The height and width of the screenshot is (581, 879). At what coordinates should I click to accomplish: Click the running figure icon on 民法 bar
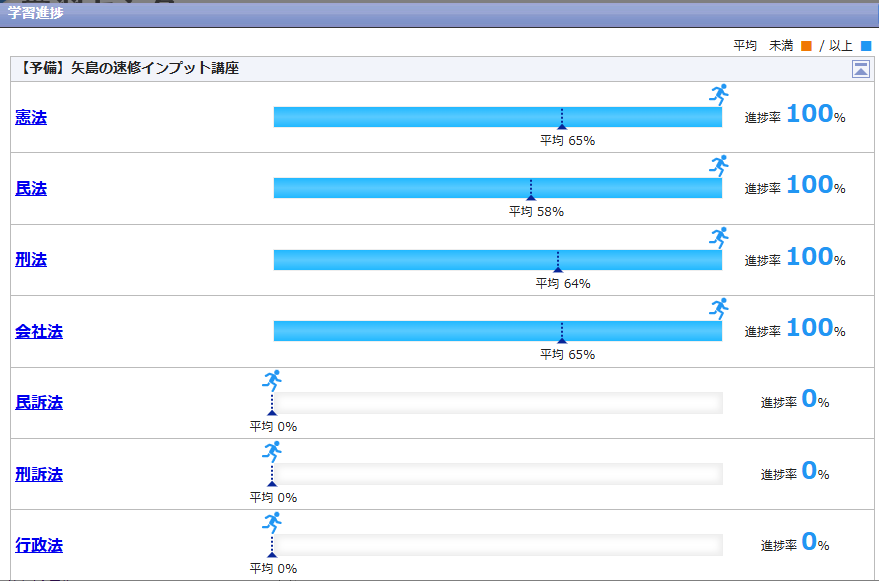pyautogui.click(x=719, y=166)
